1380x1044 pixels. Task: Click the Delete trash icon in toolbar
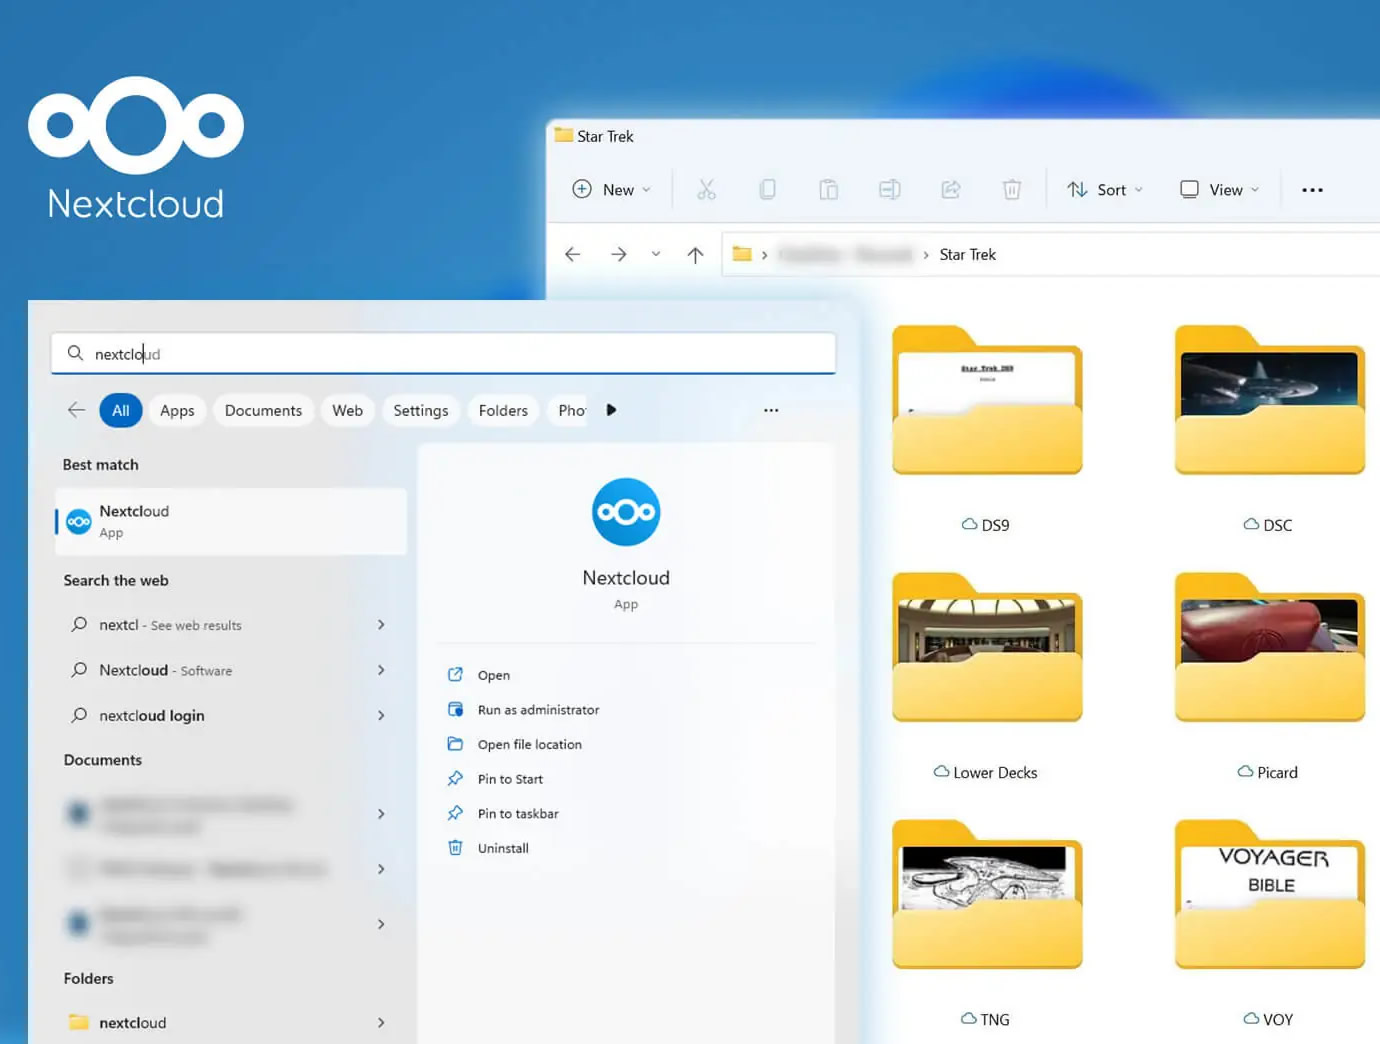pos(1011,189)
